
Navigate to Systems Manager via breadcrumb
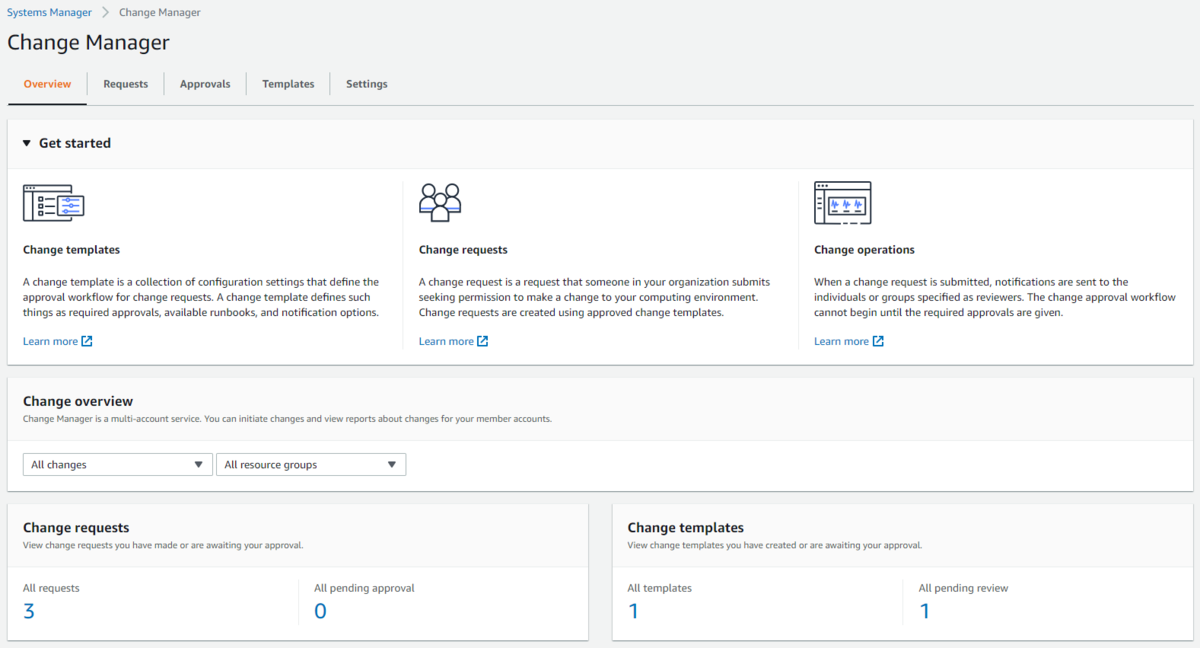[48, 12]
